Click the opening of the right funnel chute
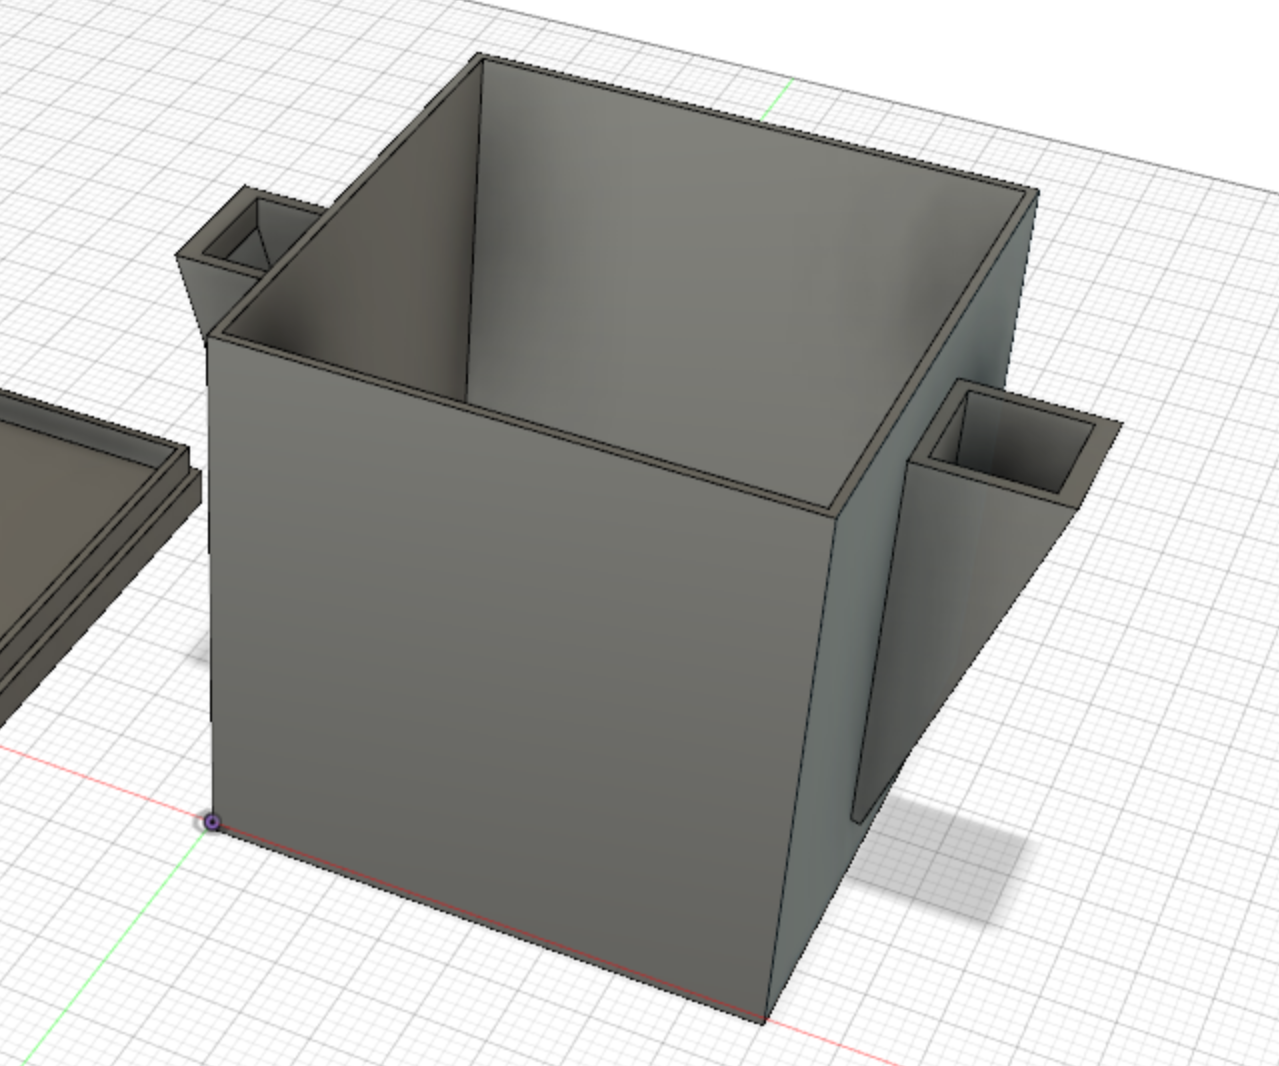Viewport: 1279px width, 1066px height. [1010, 440]
